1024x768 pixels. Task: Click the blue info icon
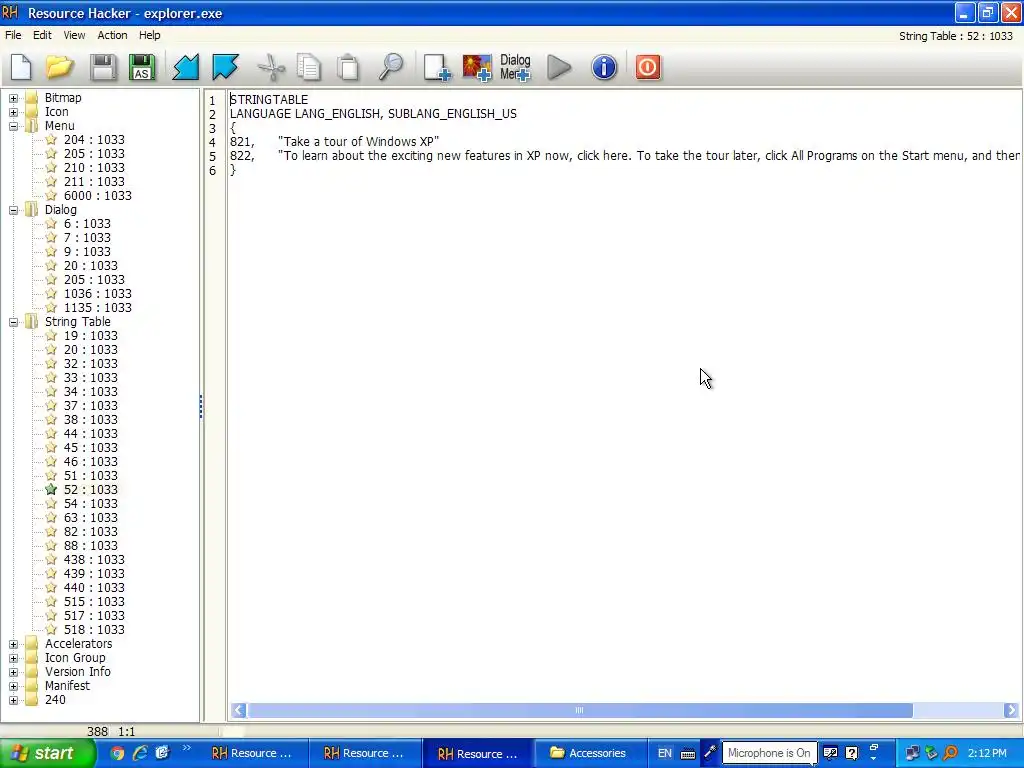[604, 67]
